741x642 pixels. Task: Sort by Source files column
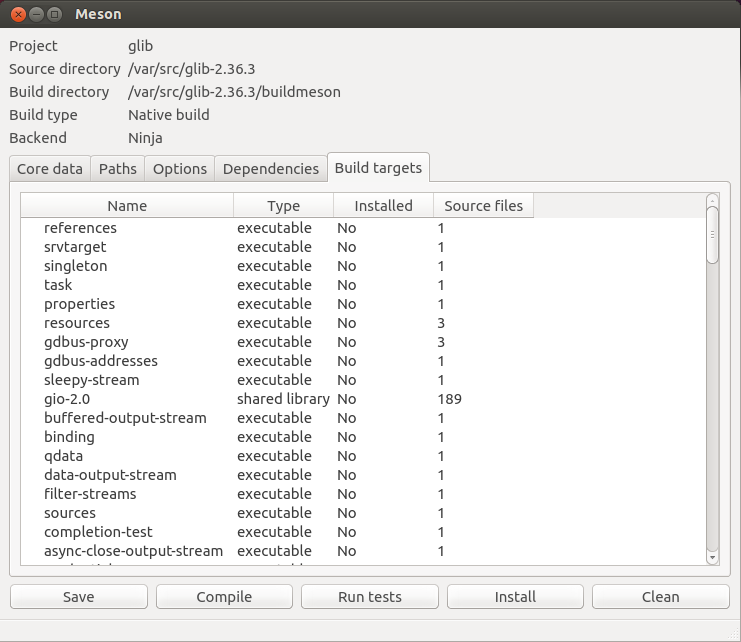(x=483, y=206)
